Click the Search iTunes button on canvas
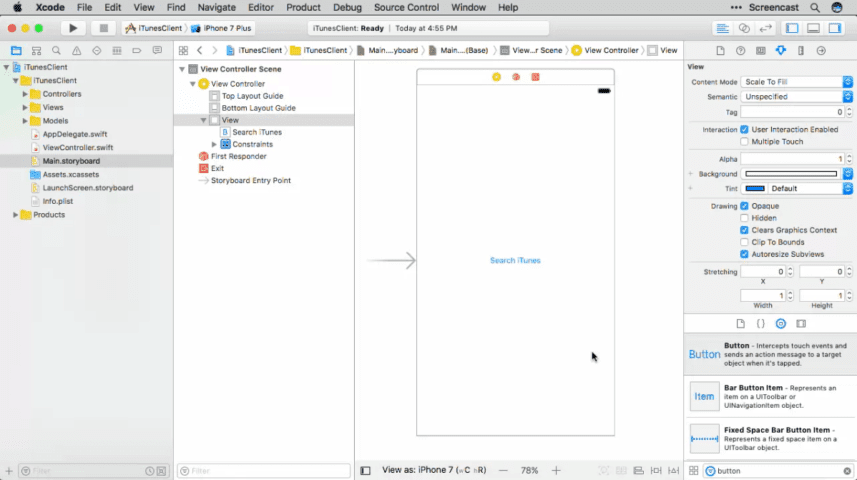This screenshot has height=480, width=857. pyautogui.click(x=515, y=260)
